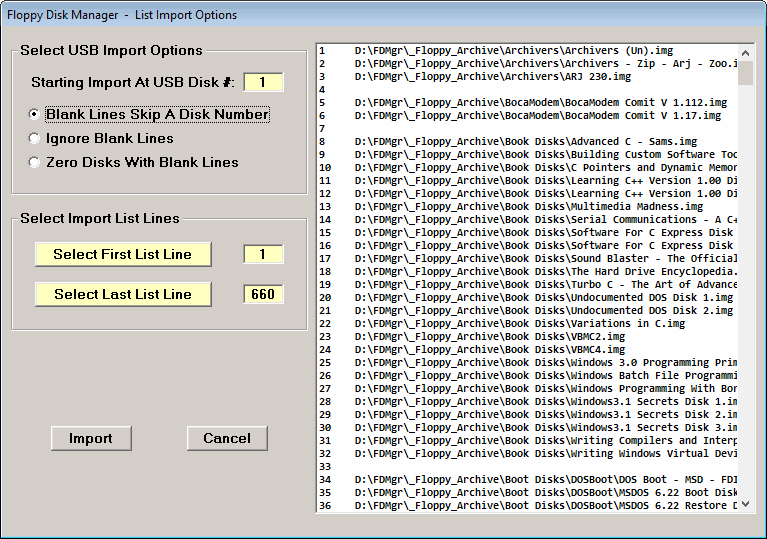Select line 6 BocaModem Comit V 1.17.img

coord(527,115)
